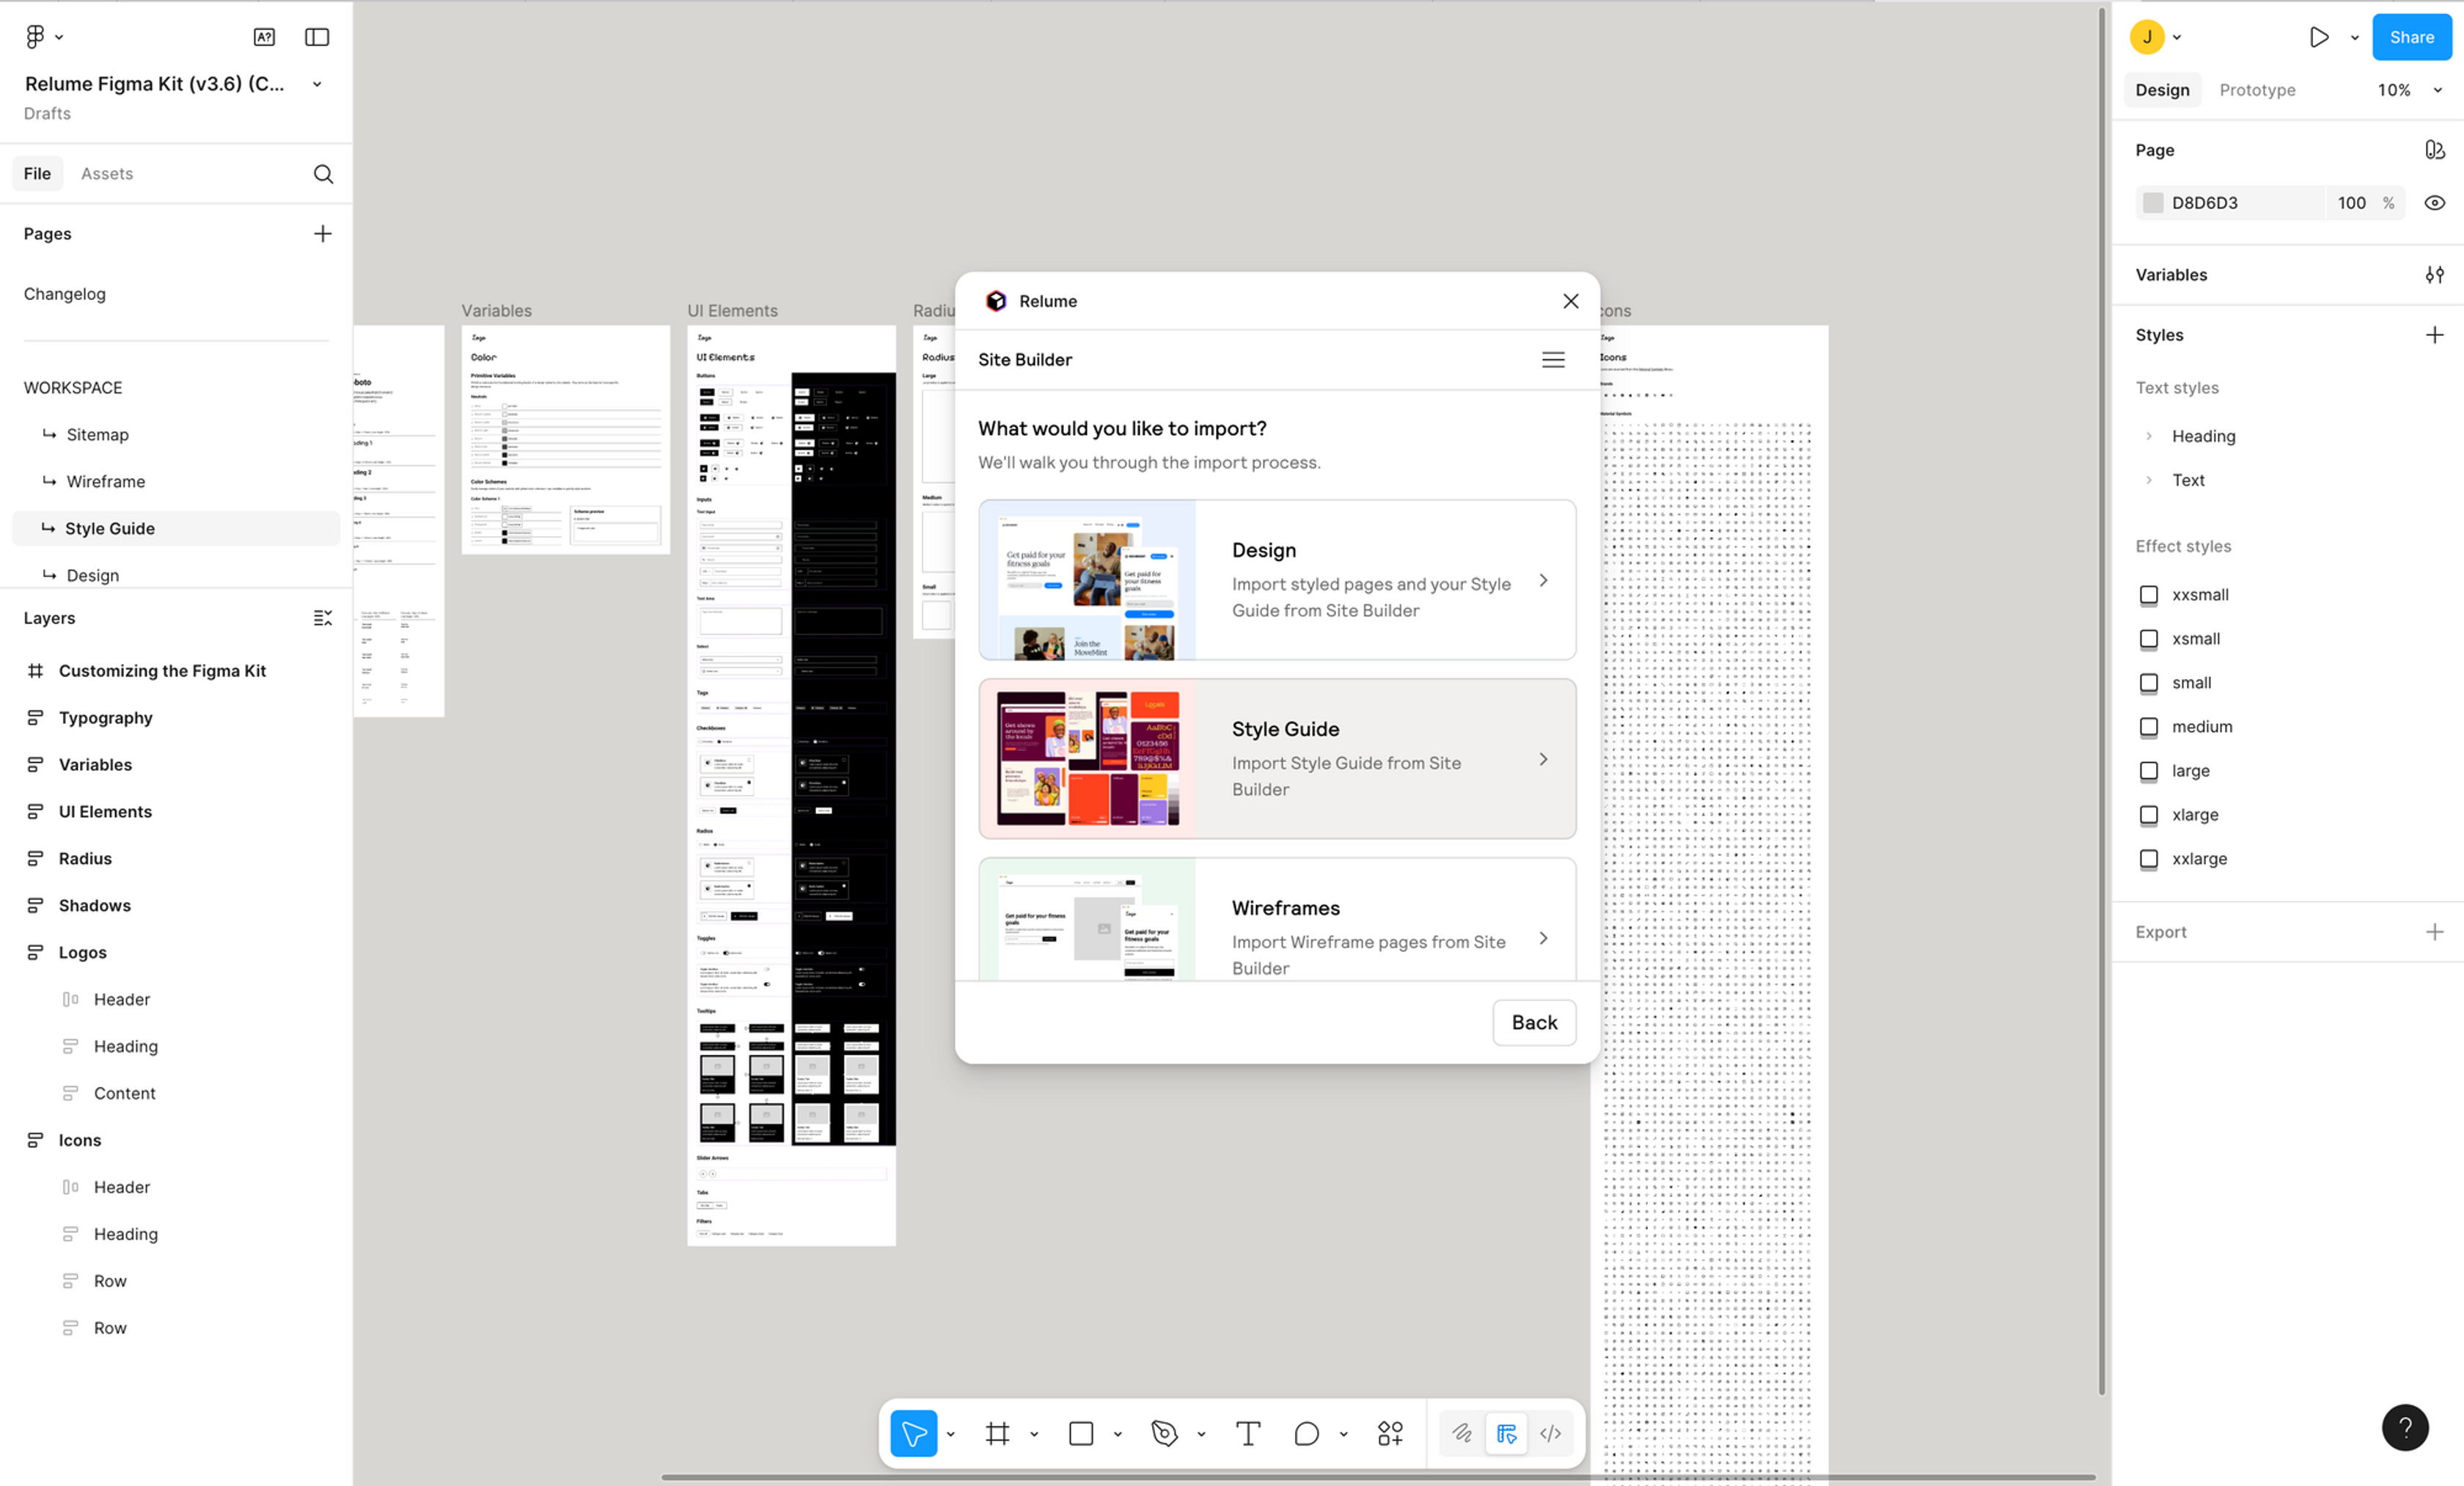Open the file name dropdown chevron
The width and height of the screenshot is (2464, 1486).
(317, 84)
